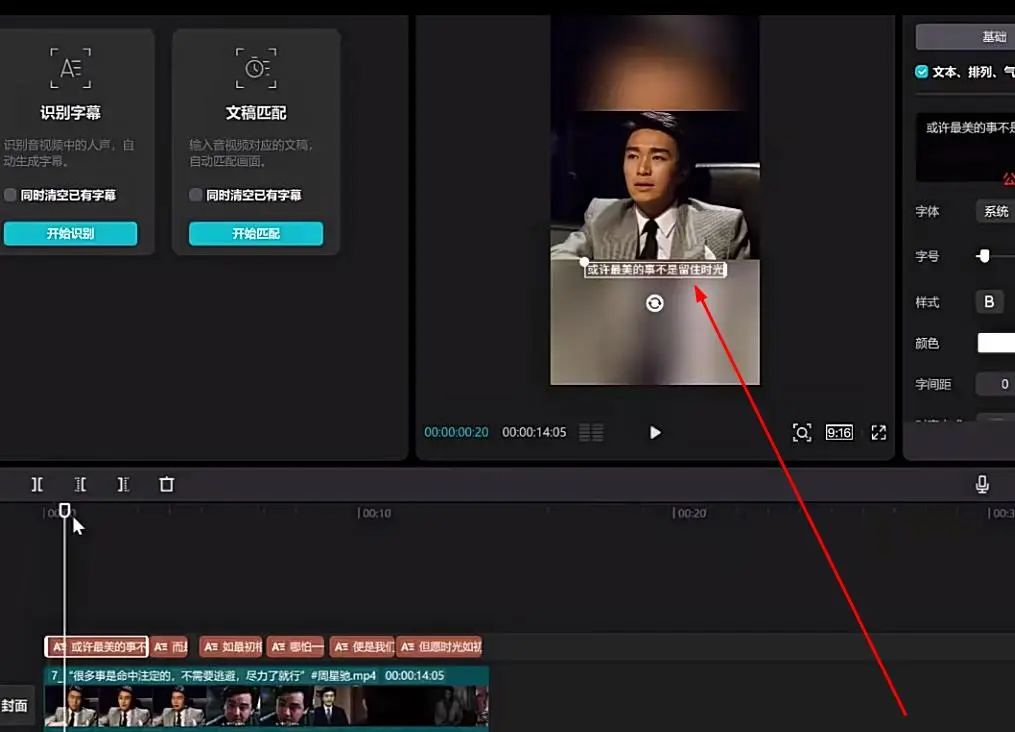The height and width of the screenshot is (732, 1015).
Task: Select the split clip tool in timeline toolbar
Action: click(x=37, y=484)
